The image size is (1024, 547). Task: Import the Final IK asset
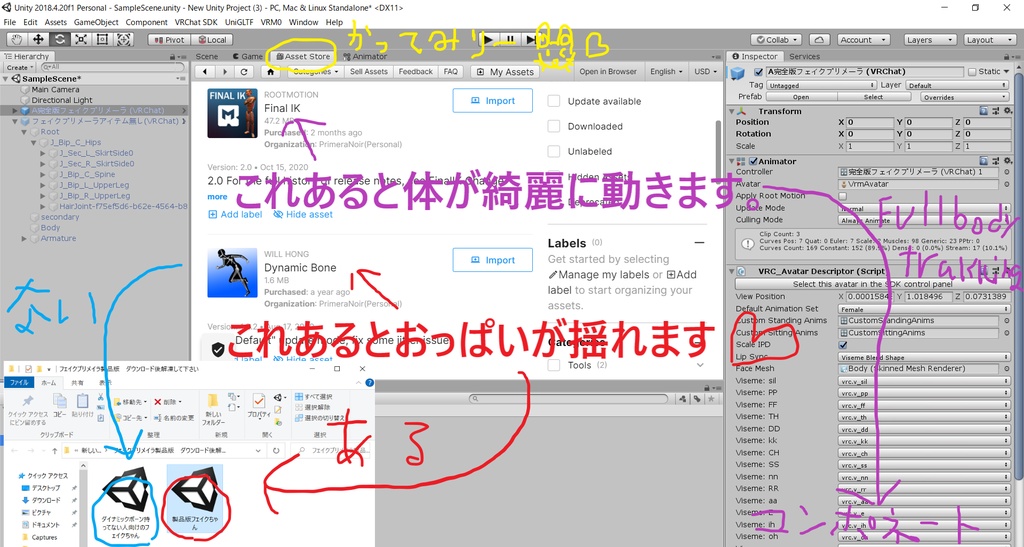(x=492, y=101)
